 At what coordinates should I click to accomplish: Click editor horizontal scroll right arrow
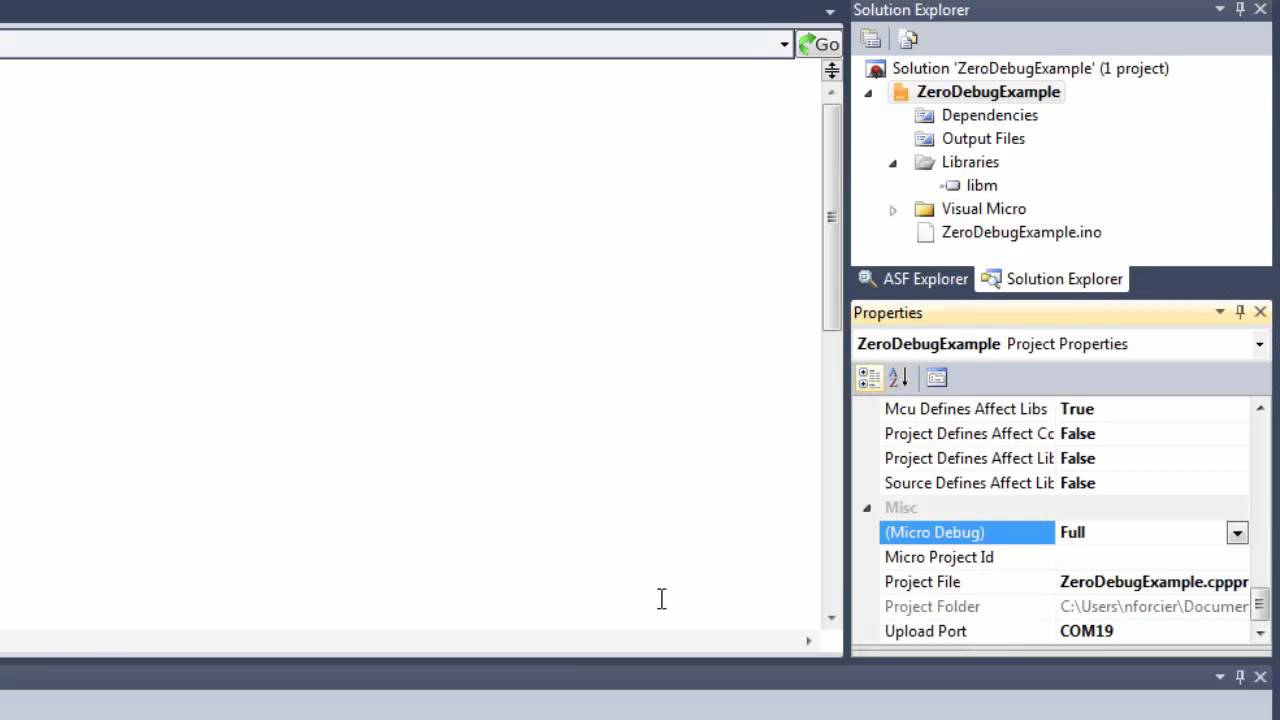pyautogui.click(x=808, y=641)
